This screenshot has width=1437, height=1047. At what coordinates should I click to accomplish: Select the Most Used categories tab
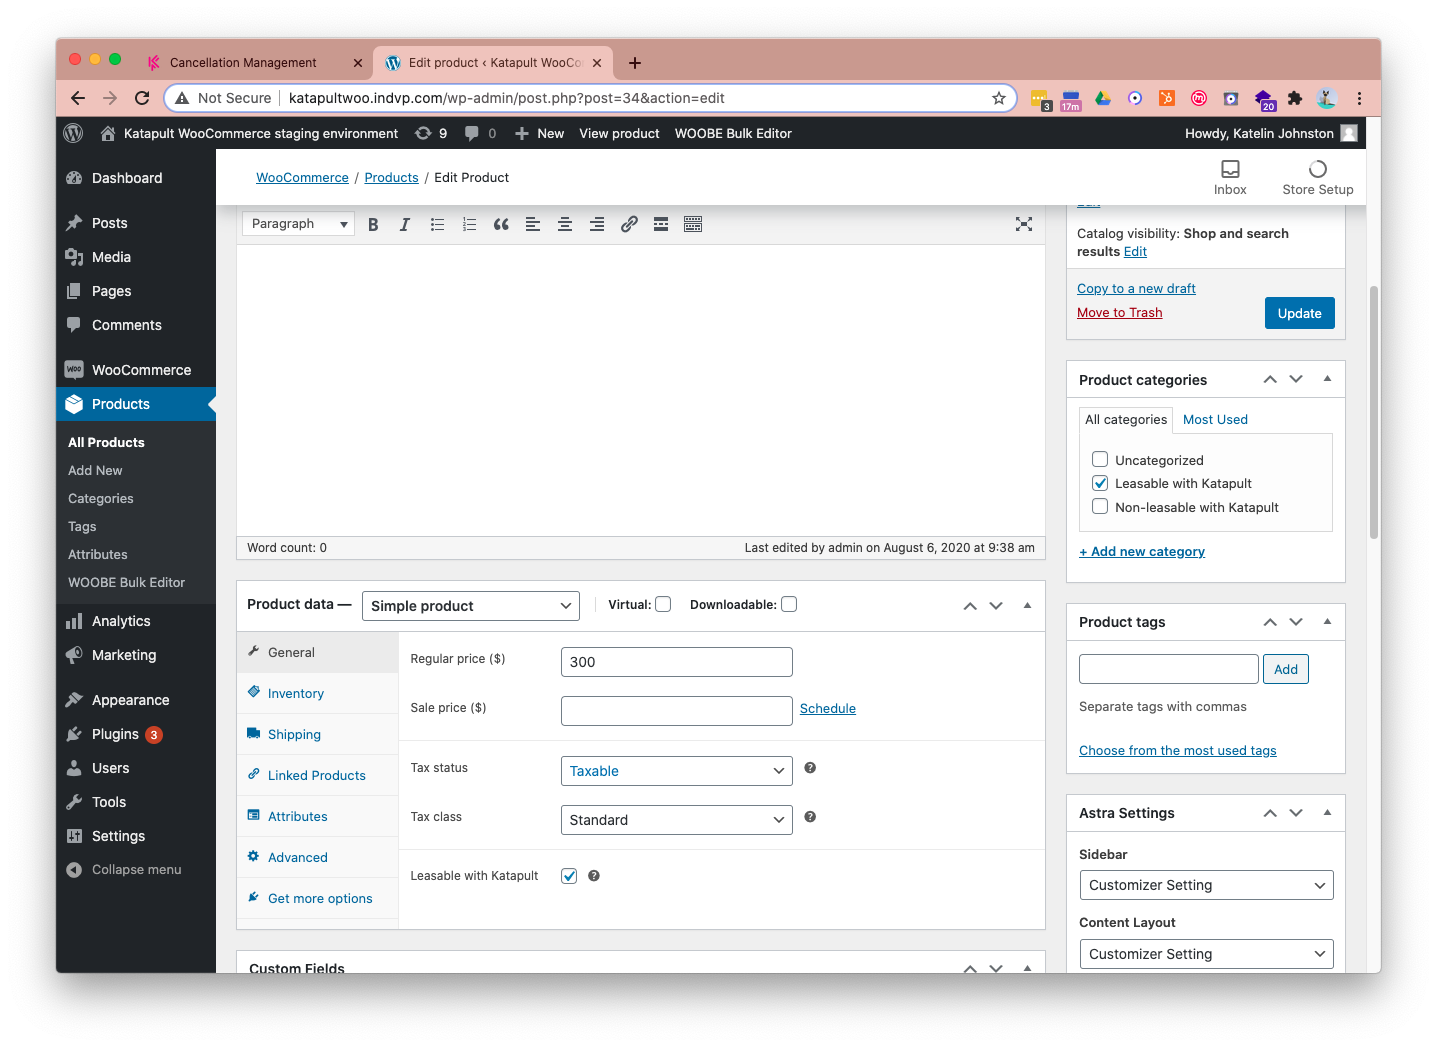[1215, 419]
